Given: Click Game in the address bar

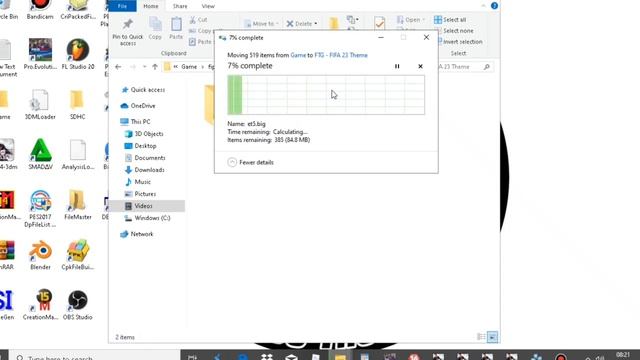Looking at the screenshot, I should [x=189, y=67].
